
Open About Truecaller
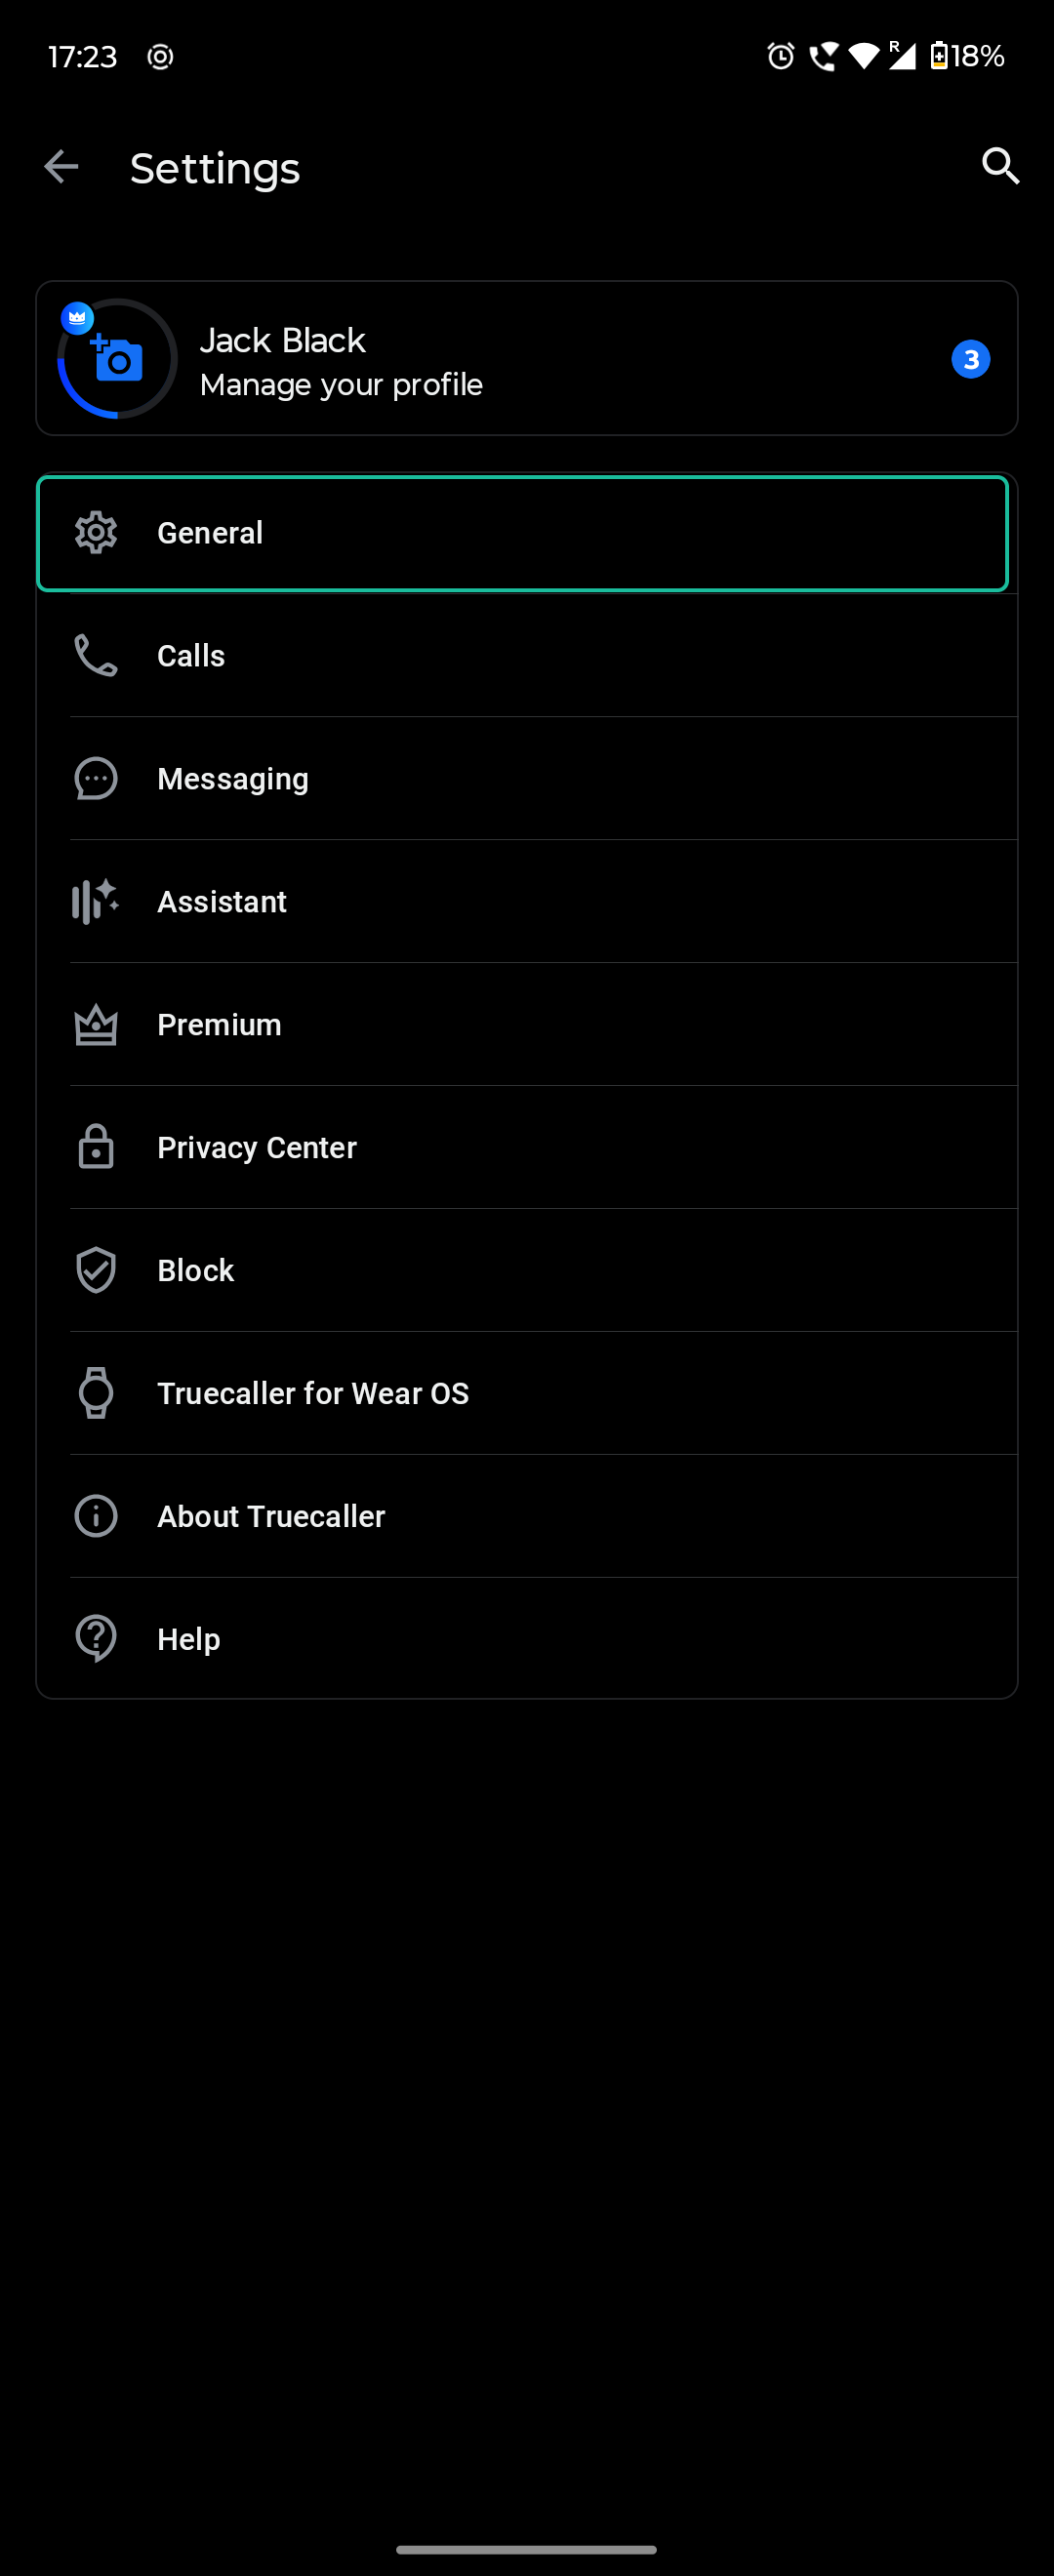pyautogui.click(x=527, y=1516)
